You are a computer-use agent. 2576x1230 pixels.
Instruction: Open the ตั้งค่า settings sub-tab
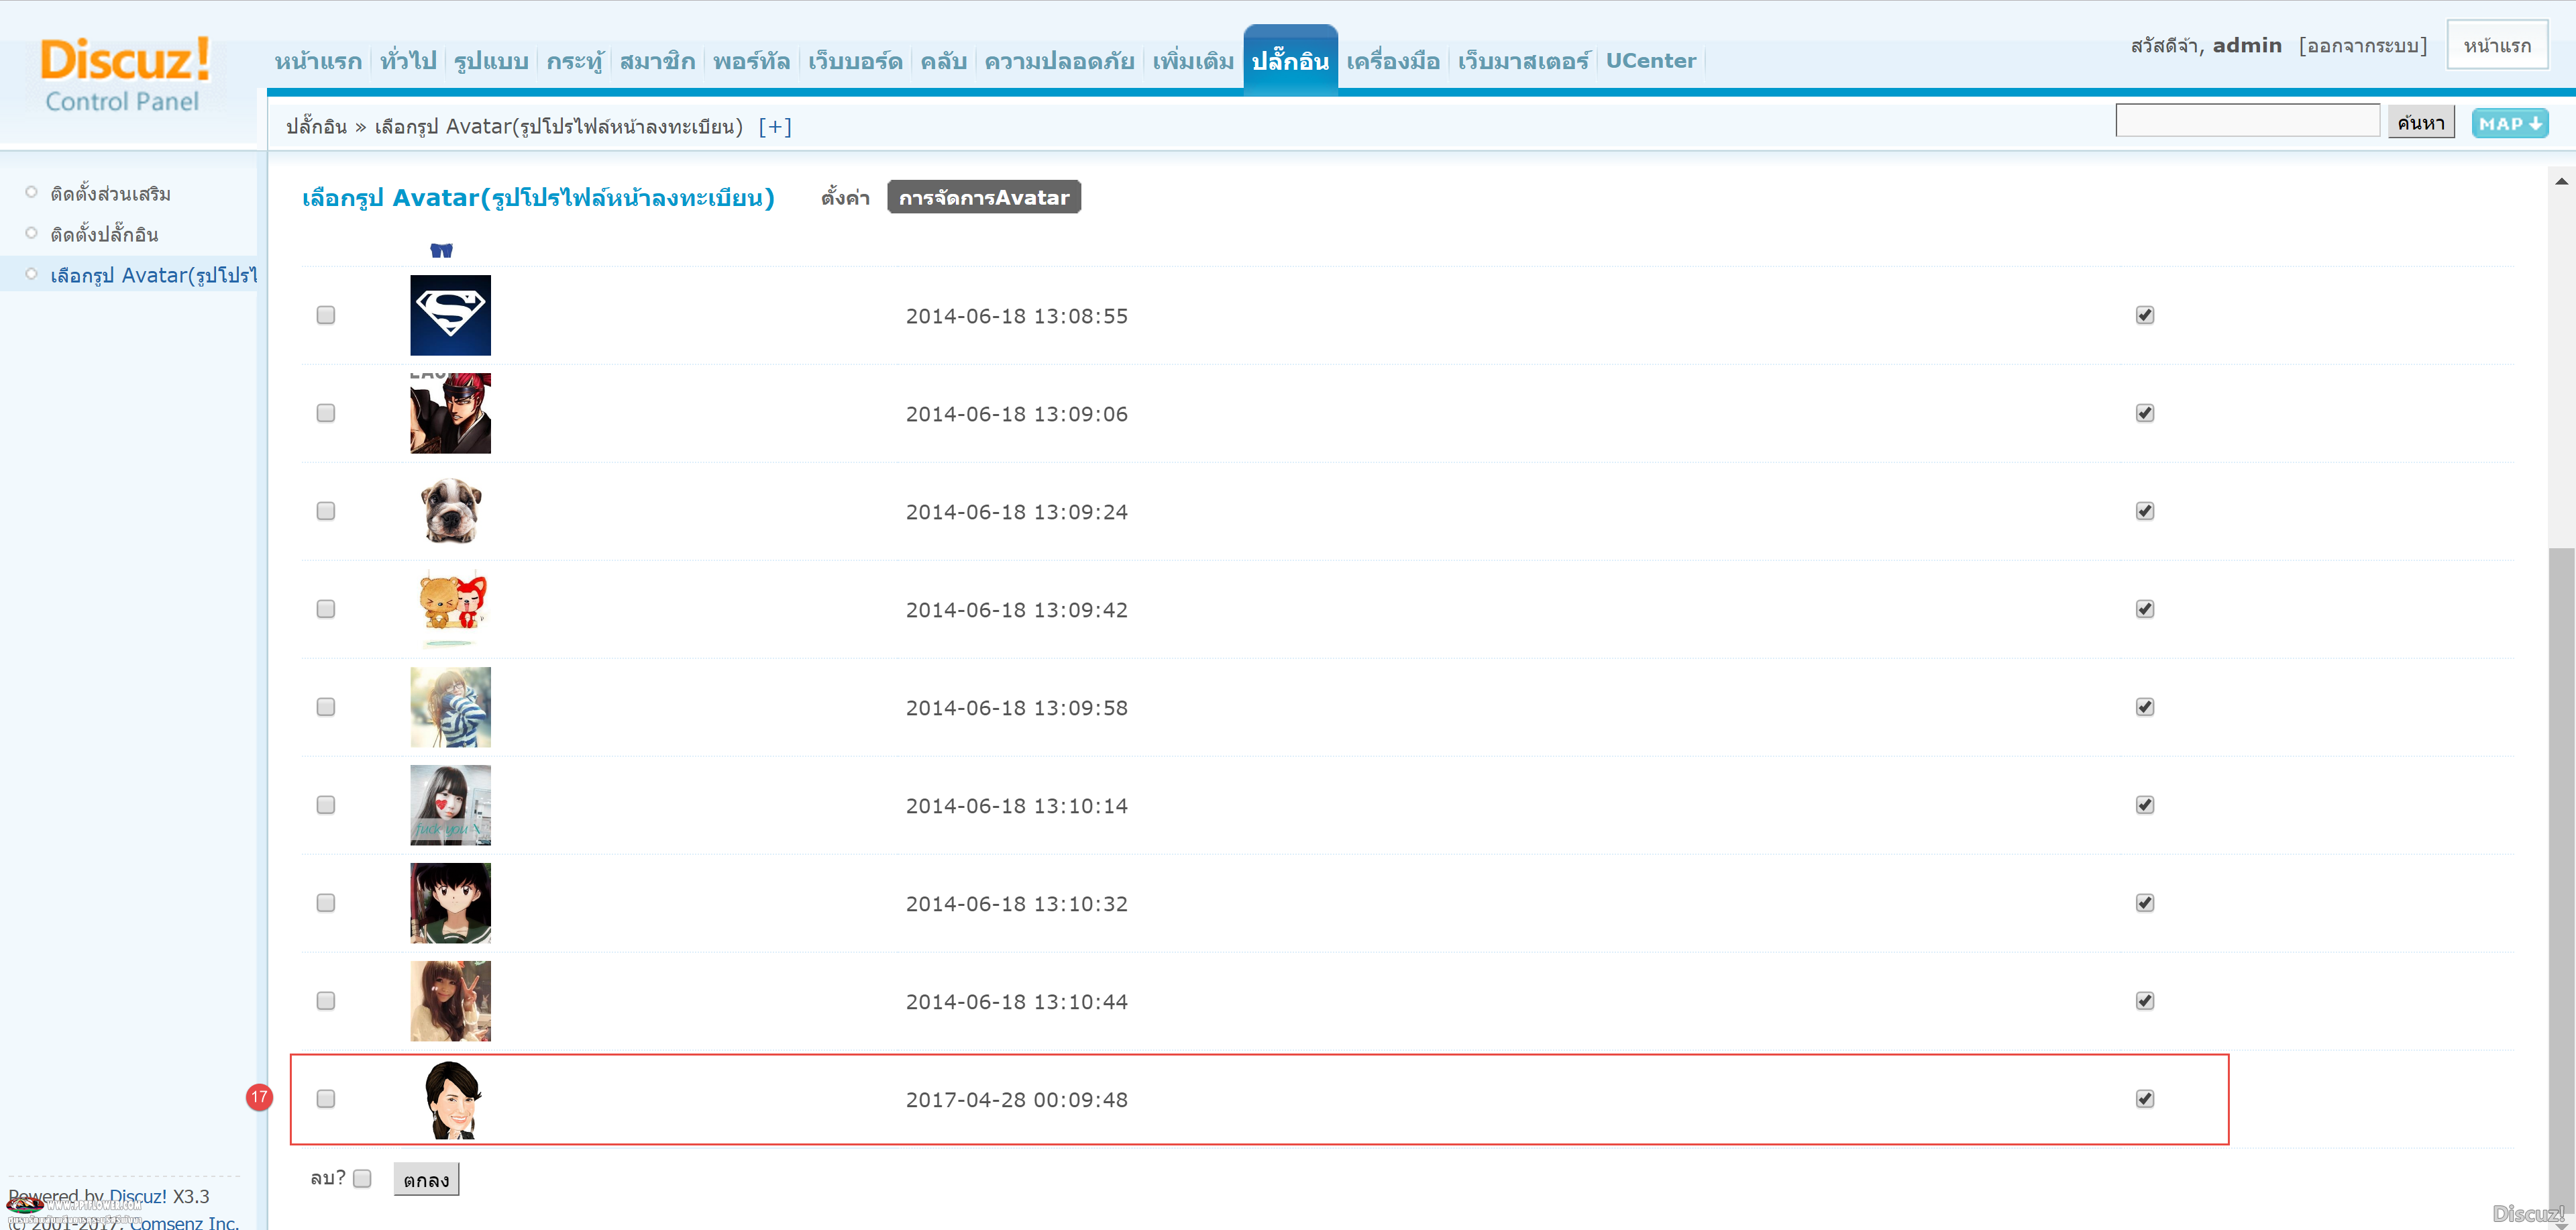tap(845, 197)
